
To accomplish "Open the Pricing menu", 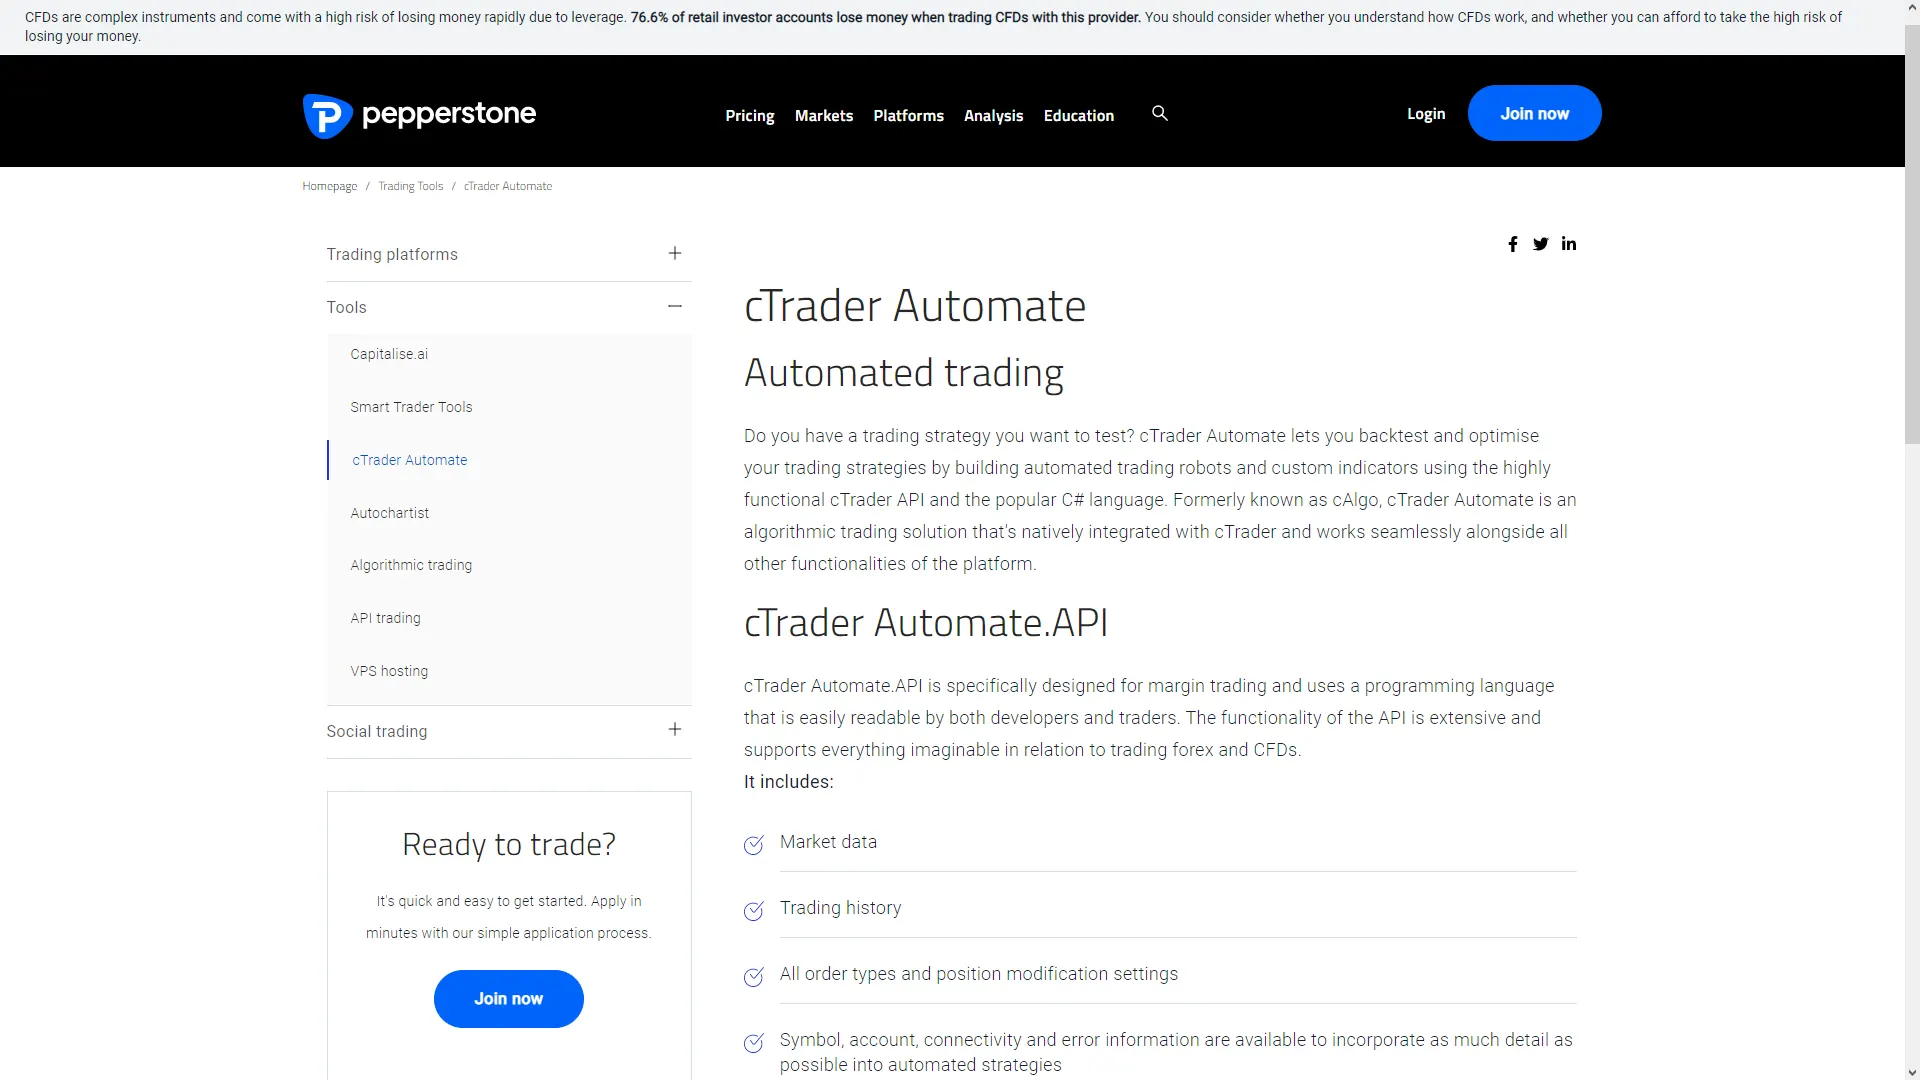I will point(750,116).
